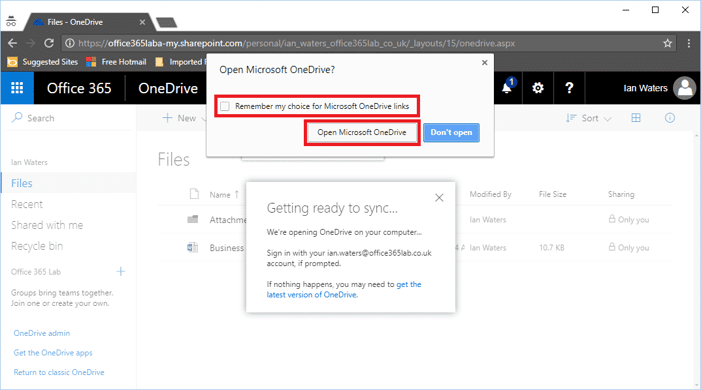
Task: Bookmark page with the star icon
Action: pyautogui.click(x=667, y=43)
